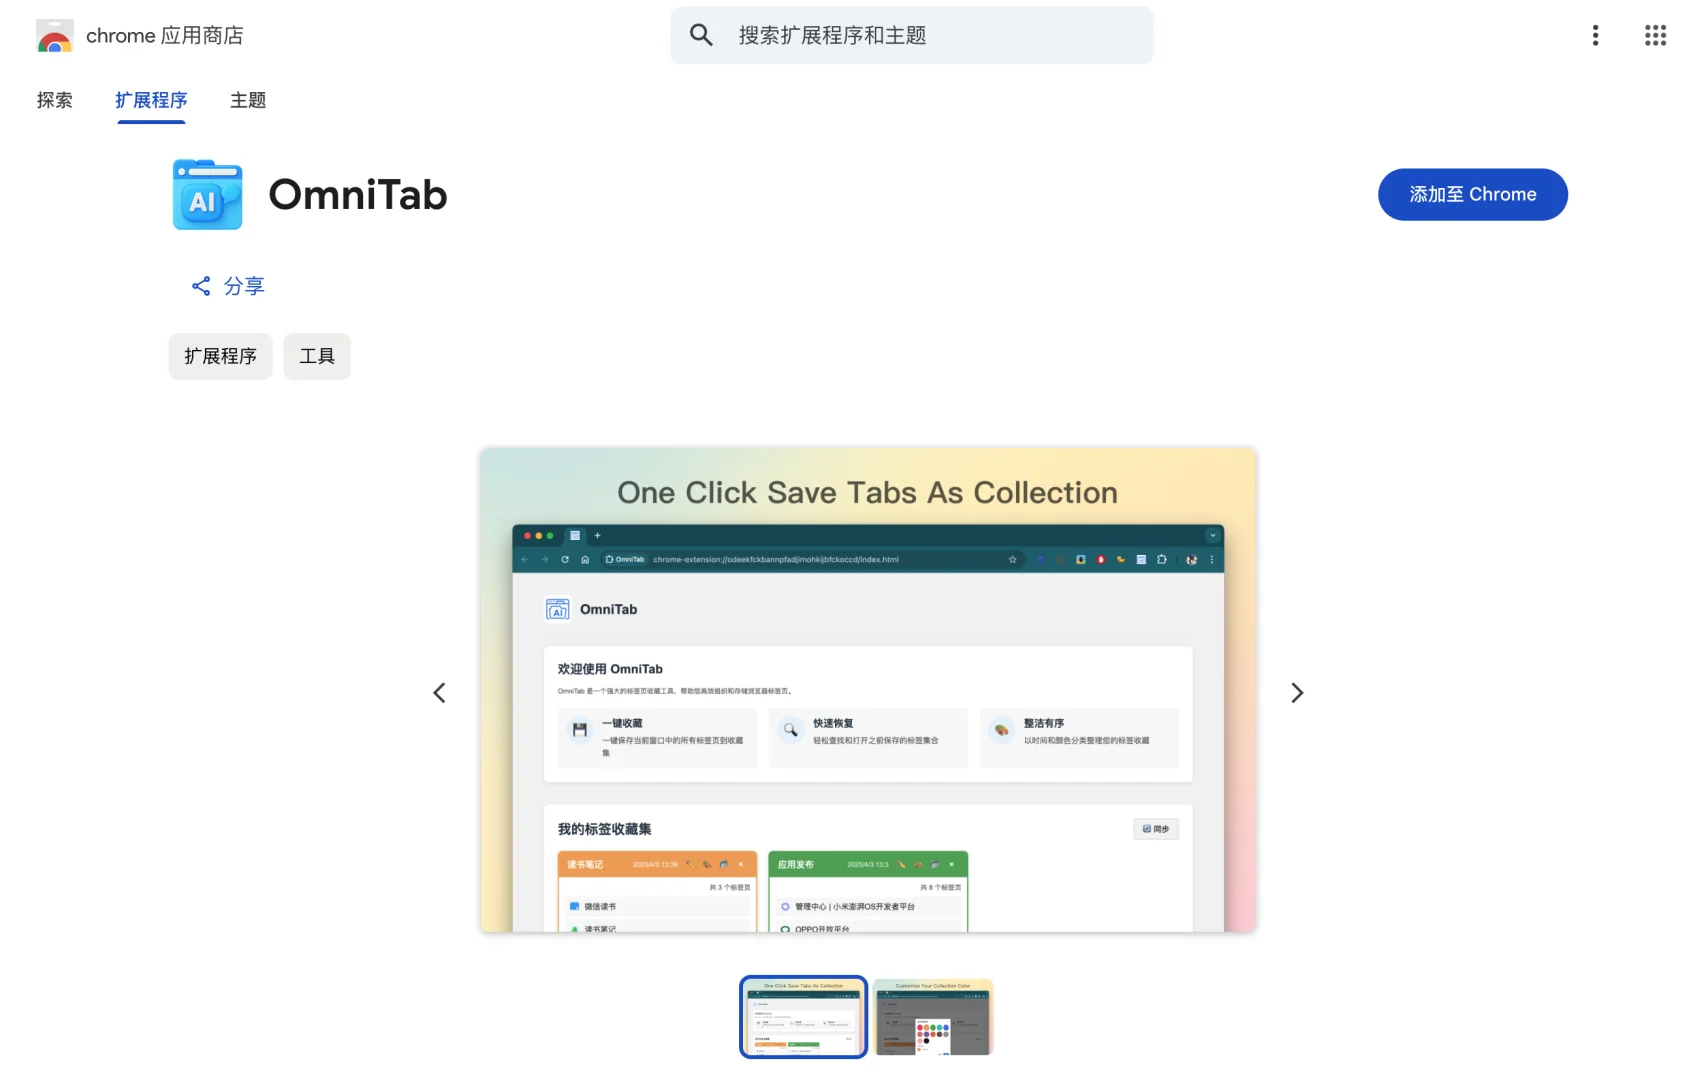Select the first screenshot thumbnail
1691x1080 pixels.
click(802, 1017)
